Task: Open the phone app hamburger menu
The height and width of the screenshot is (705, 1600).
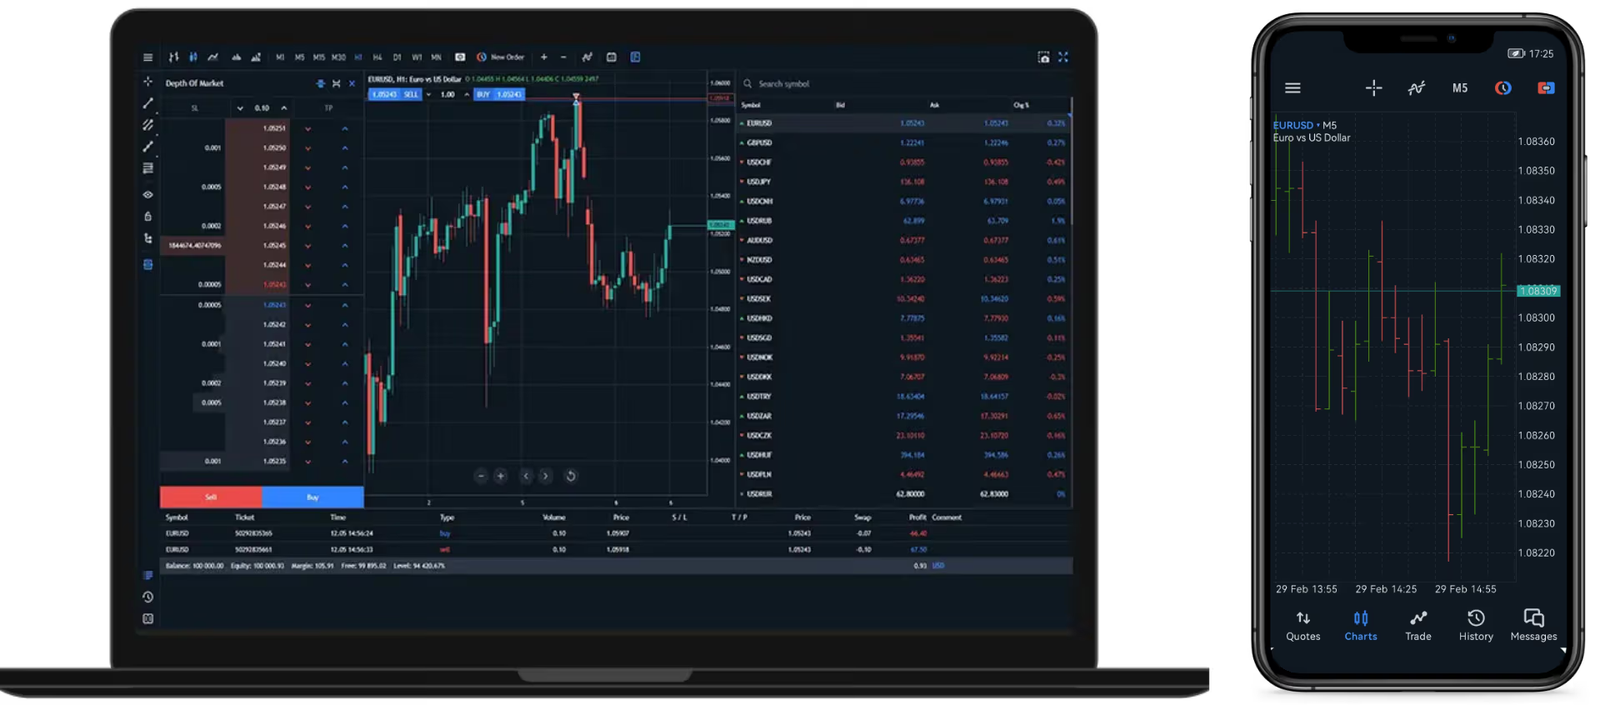Action: pos(1293,88)
